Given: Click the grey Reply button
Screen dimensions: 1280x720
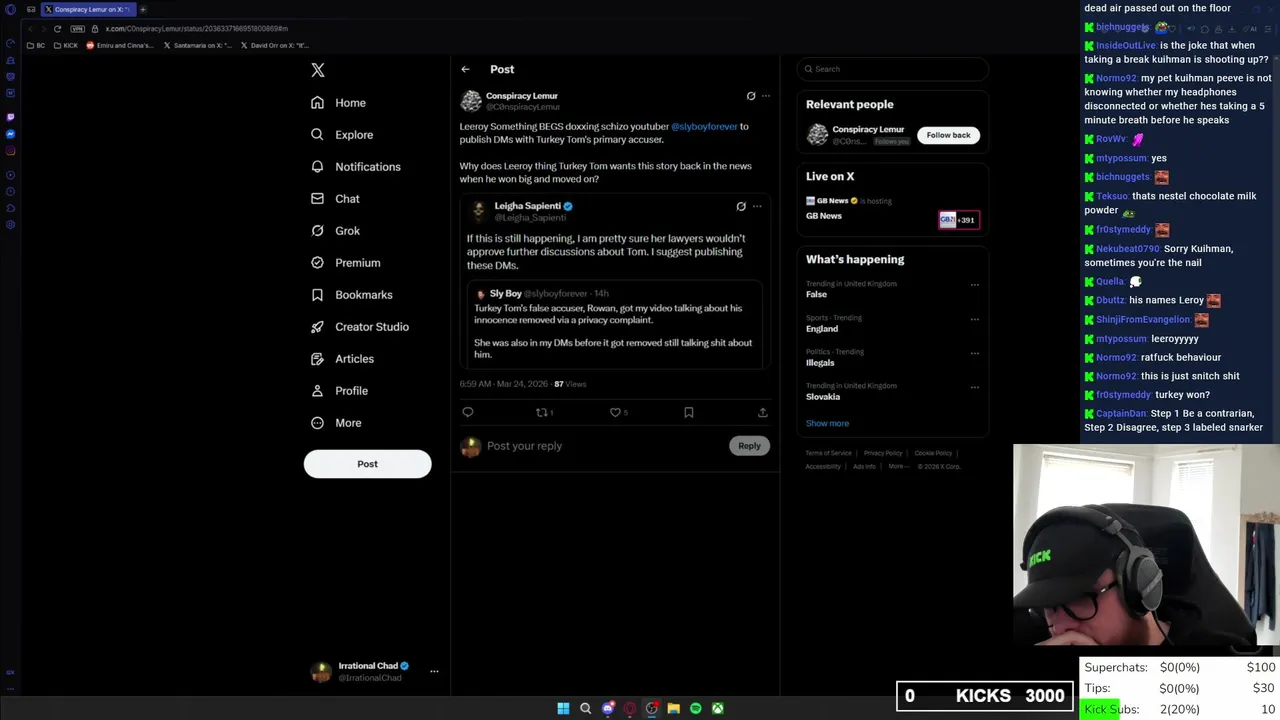Looking at the screenshot, I should 749,446.
